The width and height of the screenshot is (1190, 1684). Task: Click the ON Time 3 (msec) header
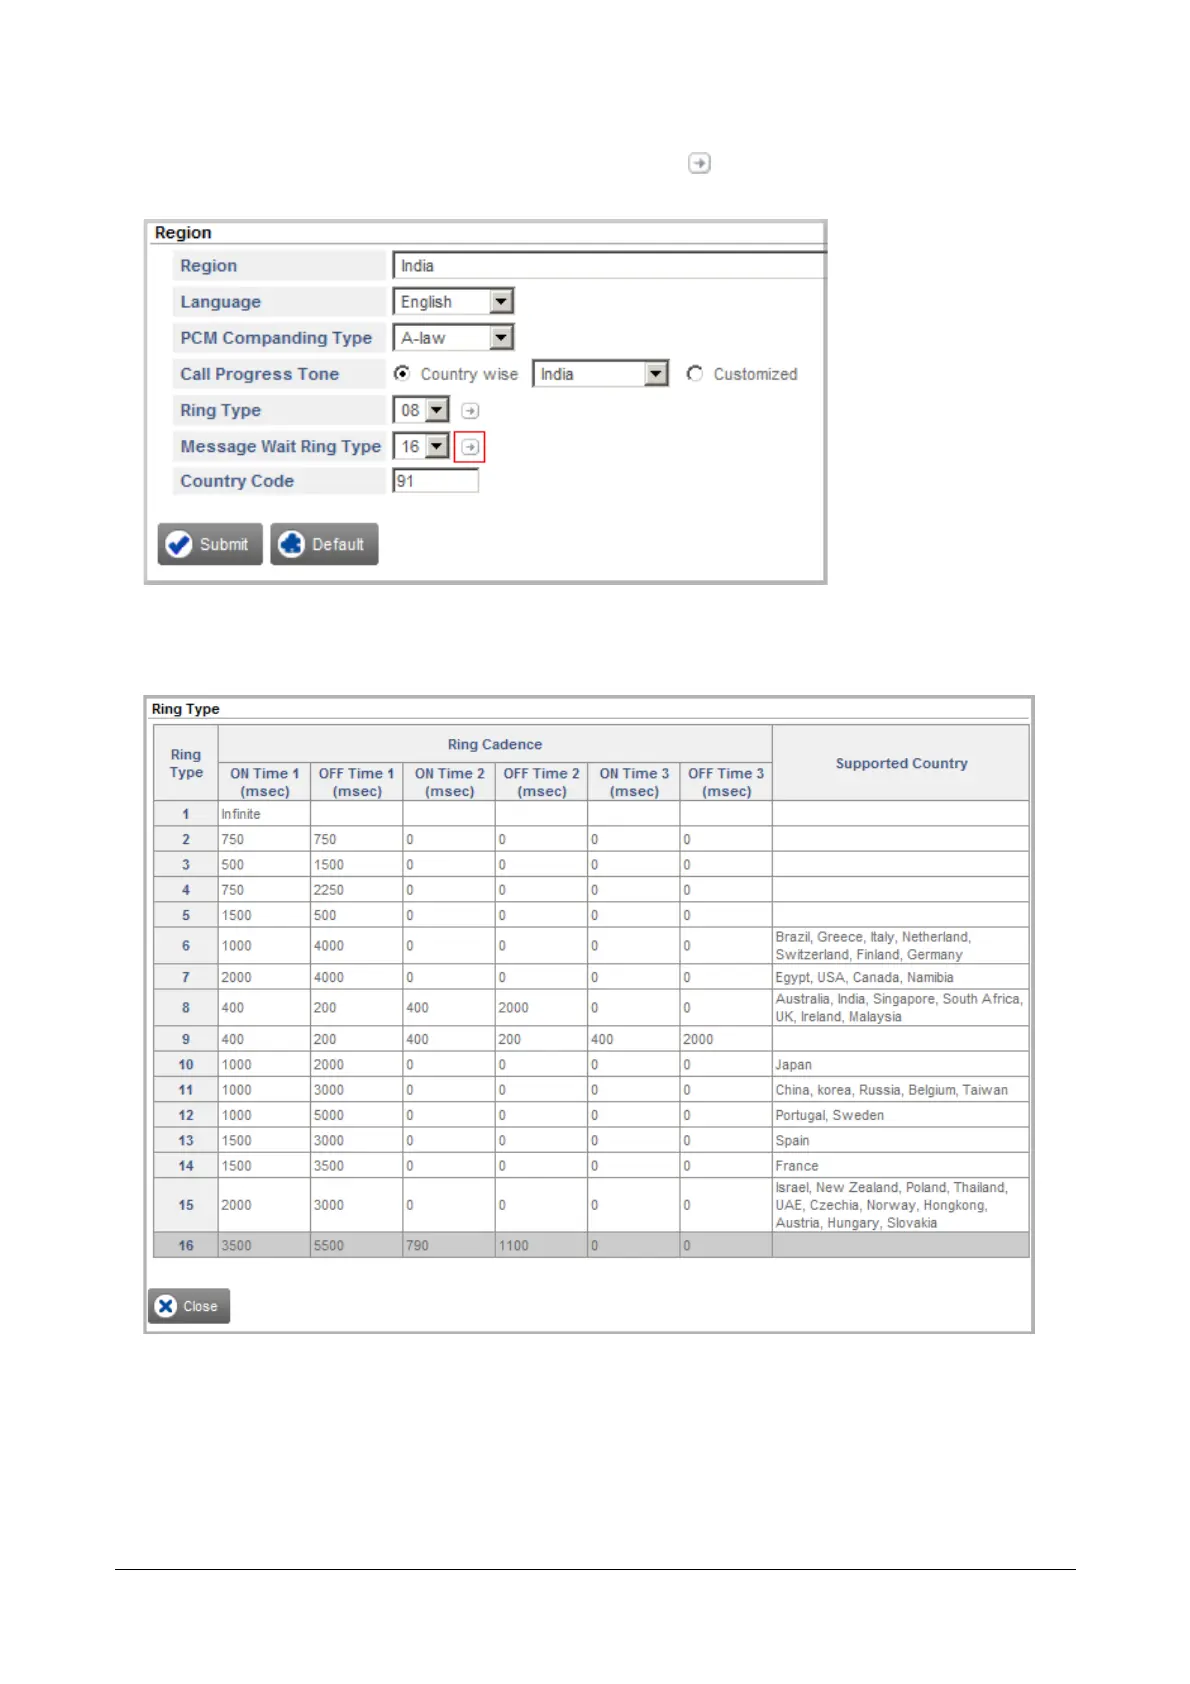coord(634,782)
